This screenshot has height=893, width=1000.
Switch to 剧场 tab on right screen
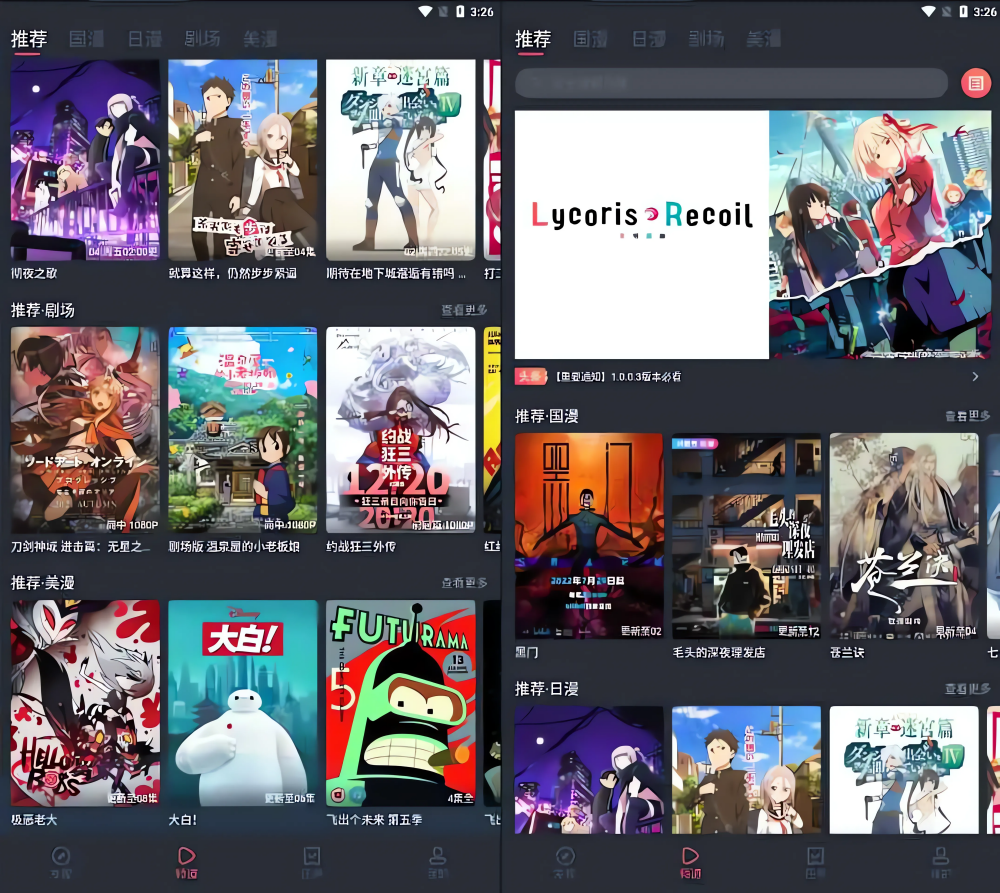(x=707, y=39)
